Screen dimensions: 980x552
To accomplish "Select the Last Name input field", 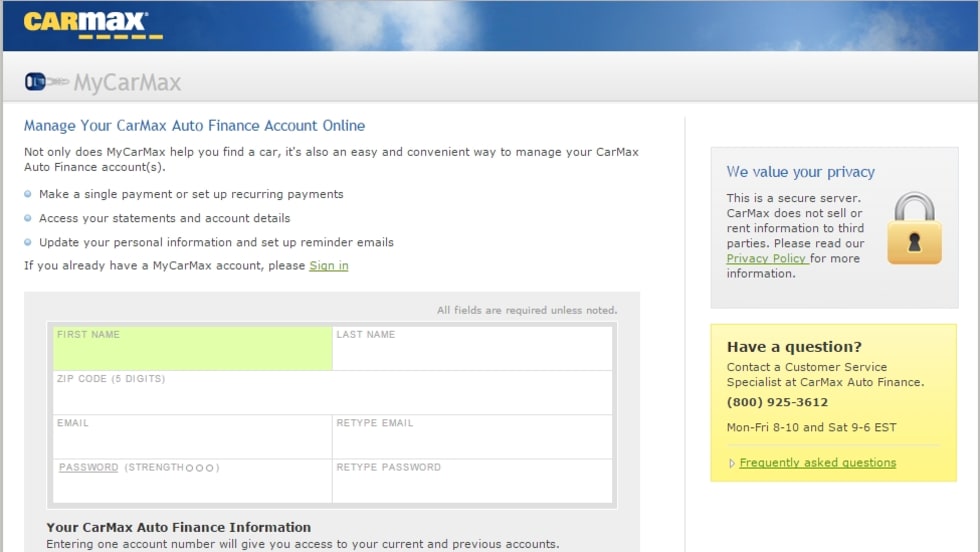I will click(x=472, y=353).
